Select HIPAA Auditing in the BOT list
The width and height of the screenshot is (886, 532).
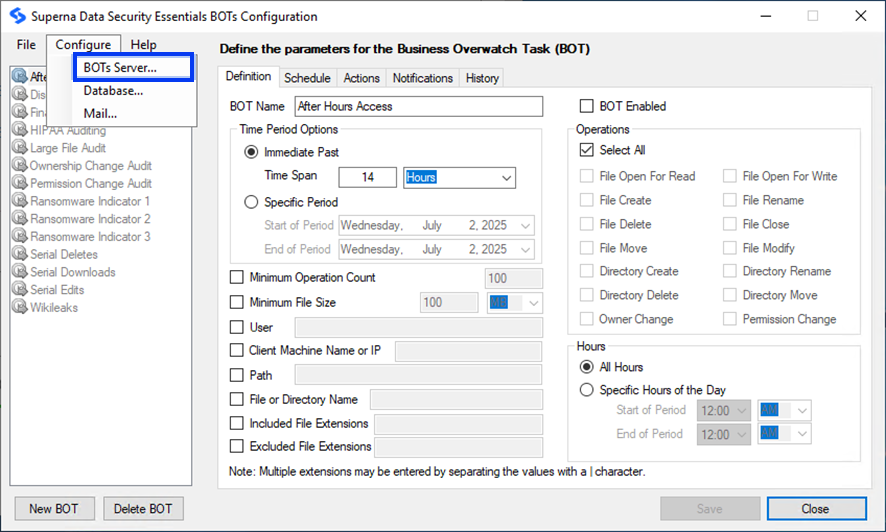(68, 130)
